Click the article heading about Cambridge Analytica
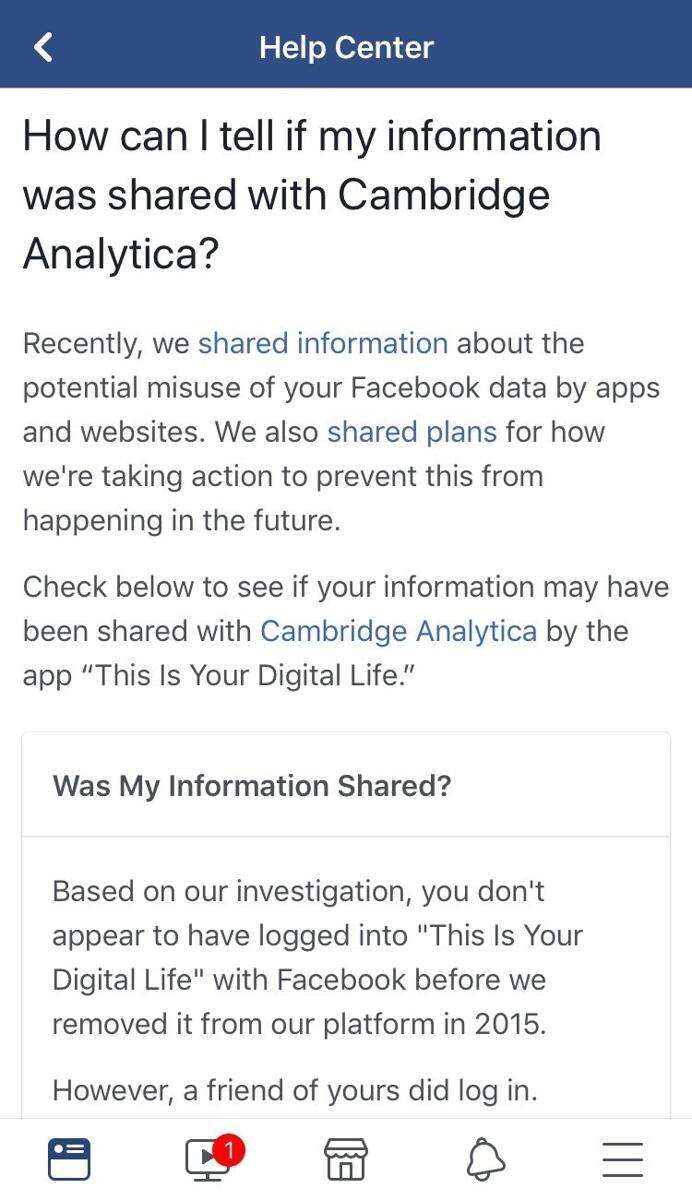Screen dimensions: 692x1200 [x=312, y=194]
